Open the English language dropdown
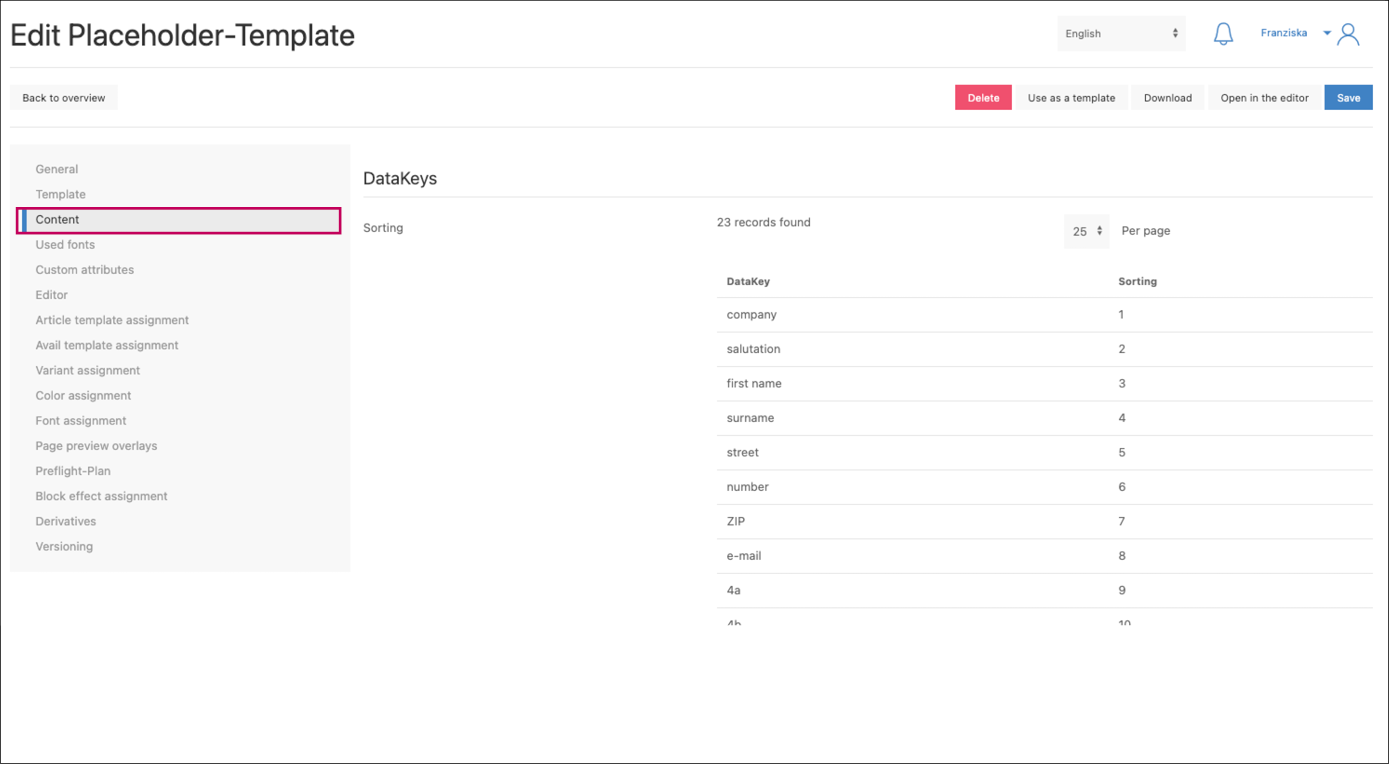 coord(1120,34)
